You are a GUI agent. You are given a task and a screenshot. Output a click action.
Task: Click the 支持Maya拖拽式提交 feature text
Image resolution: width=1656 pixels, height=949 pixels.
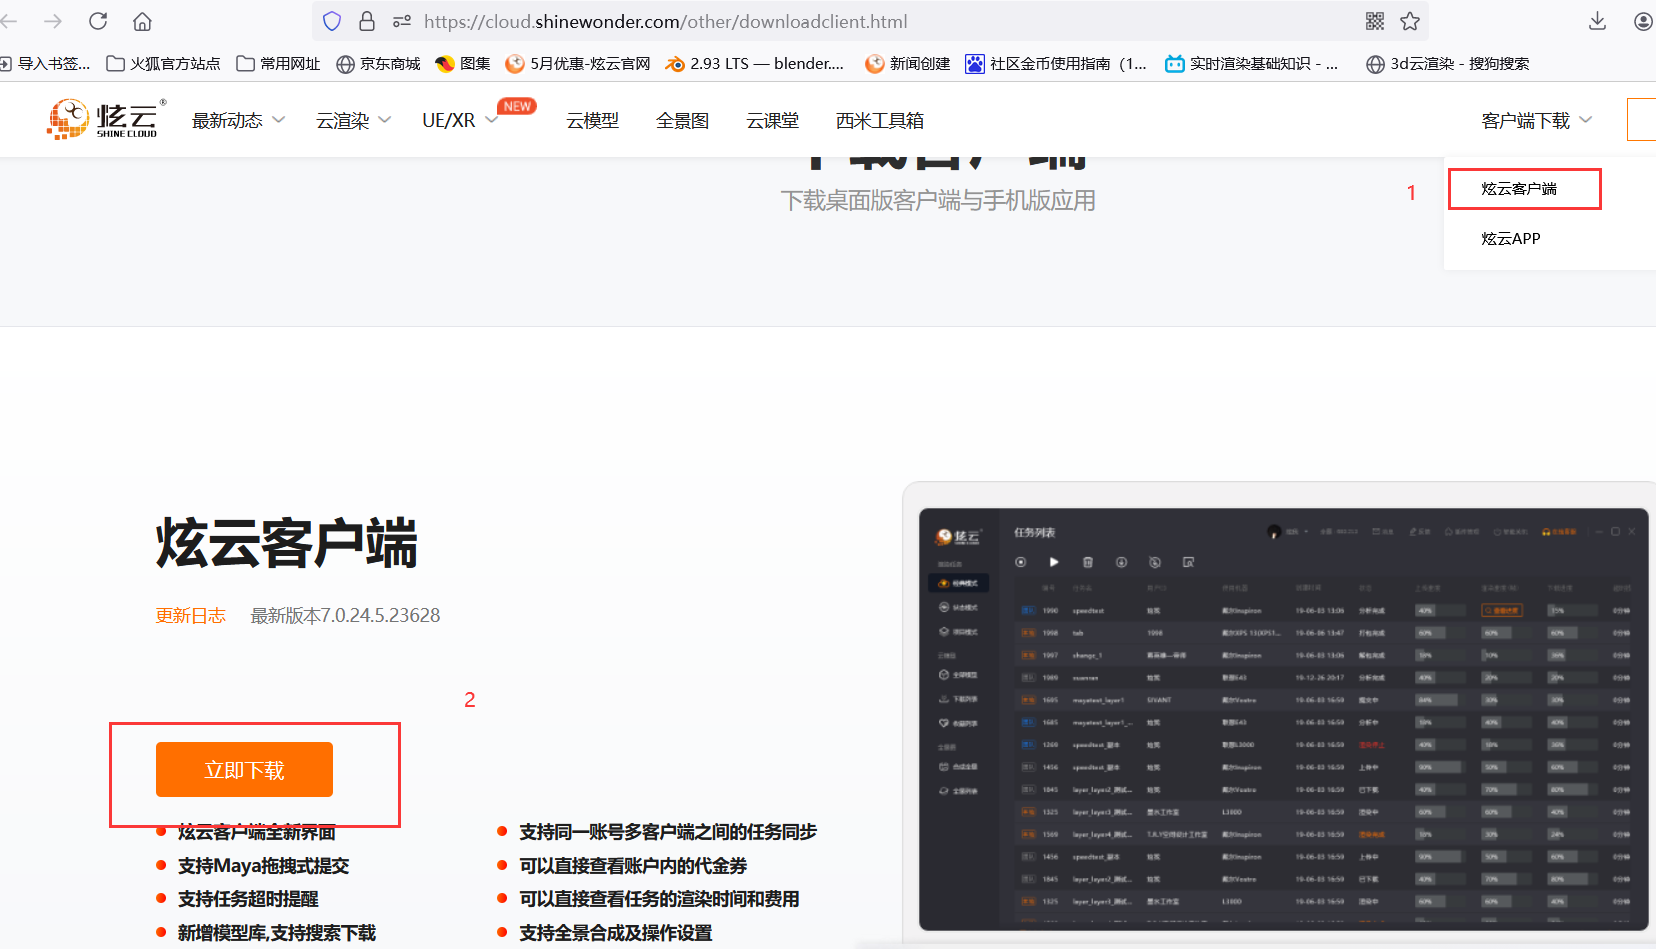coord(263,865)
